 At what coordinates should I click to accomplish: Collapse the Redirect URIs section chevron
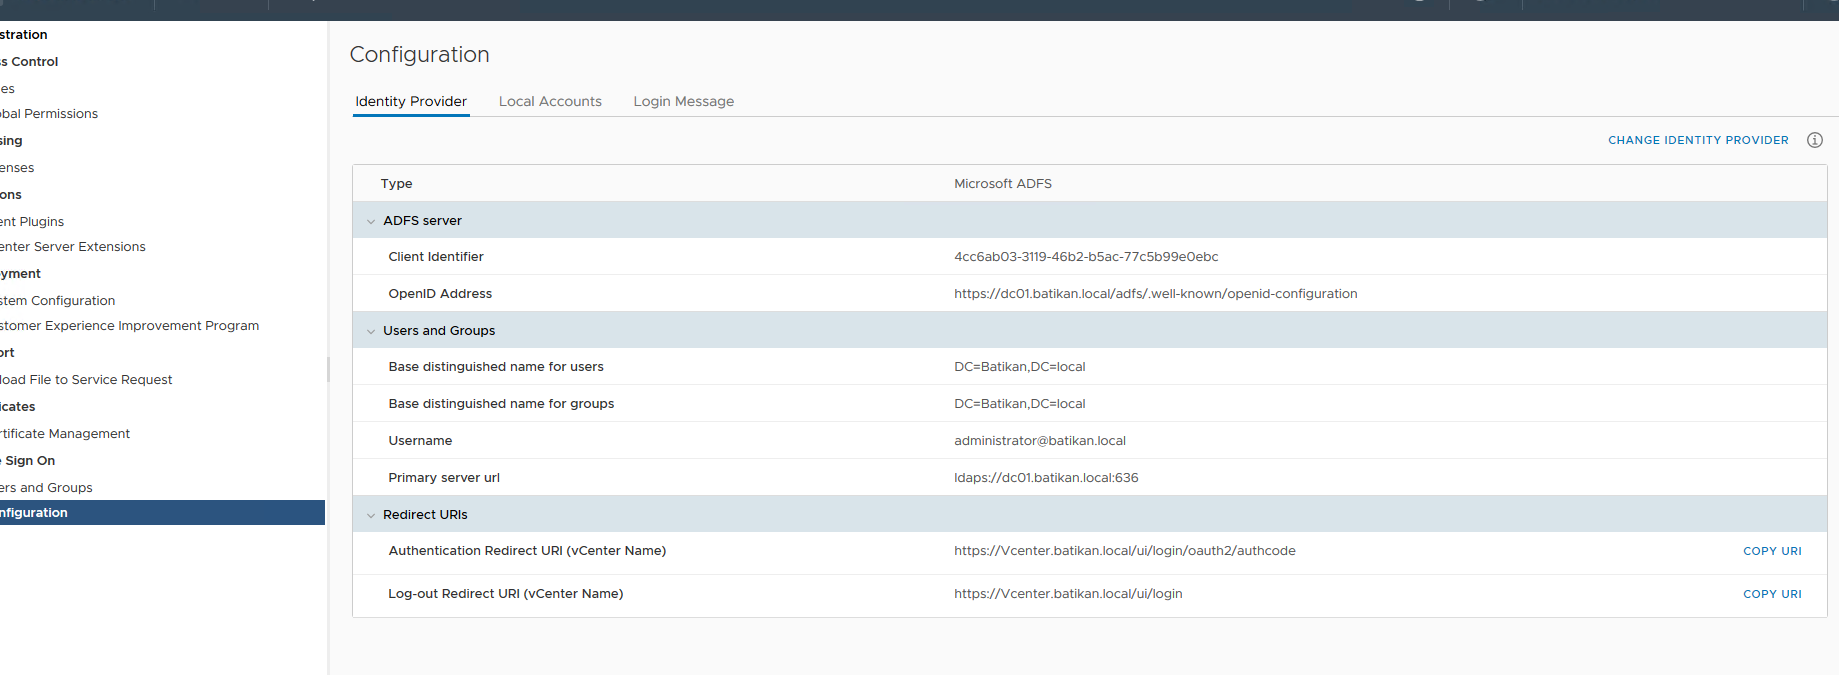click(x=371, y=515)
